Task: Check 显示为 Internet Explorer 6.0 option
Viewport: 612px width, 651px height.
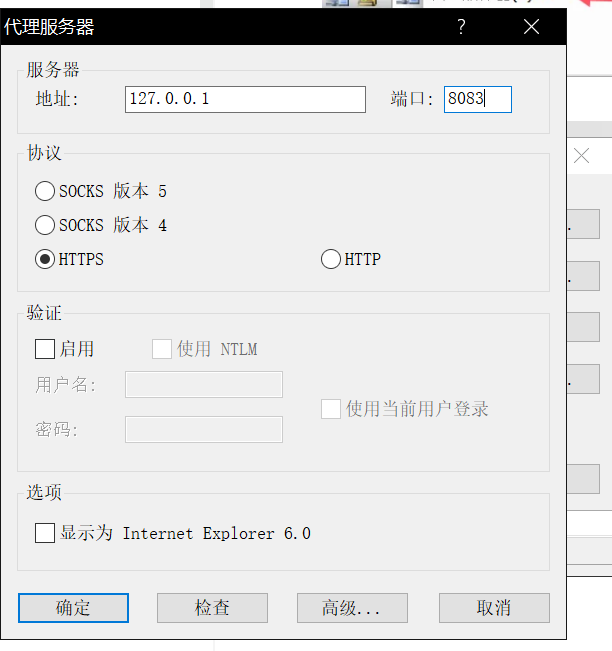Action: [45, 533]
